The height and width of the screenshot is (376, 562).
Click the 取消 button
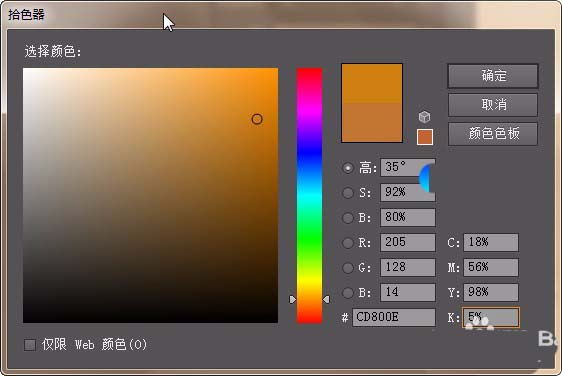[493, 105]
